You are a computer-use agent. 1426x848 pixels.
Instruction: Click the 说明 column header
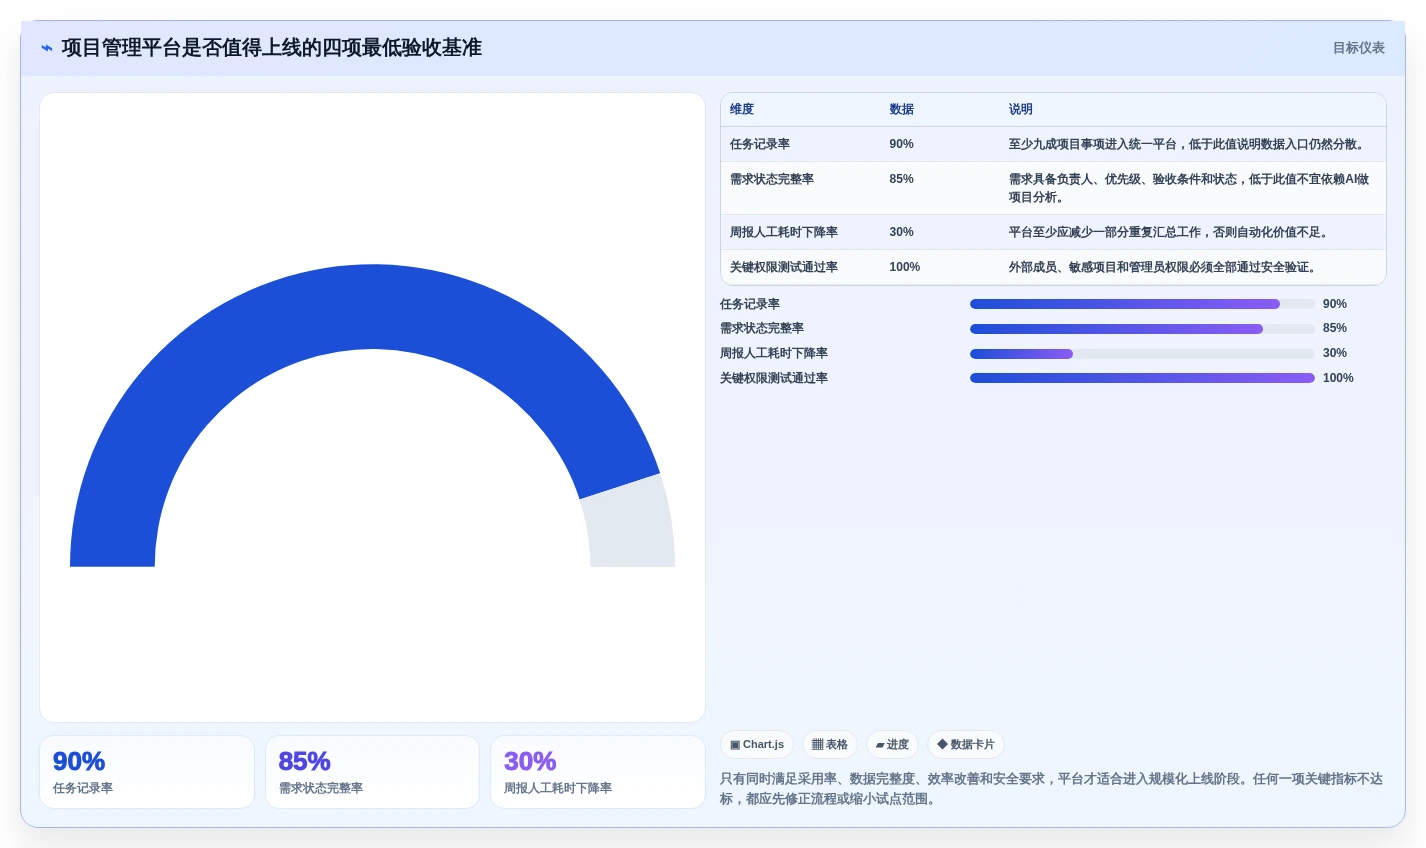pyautogui.click(x=1021, y=110)
